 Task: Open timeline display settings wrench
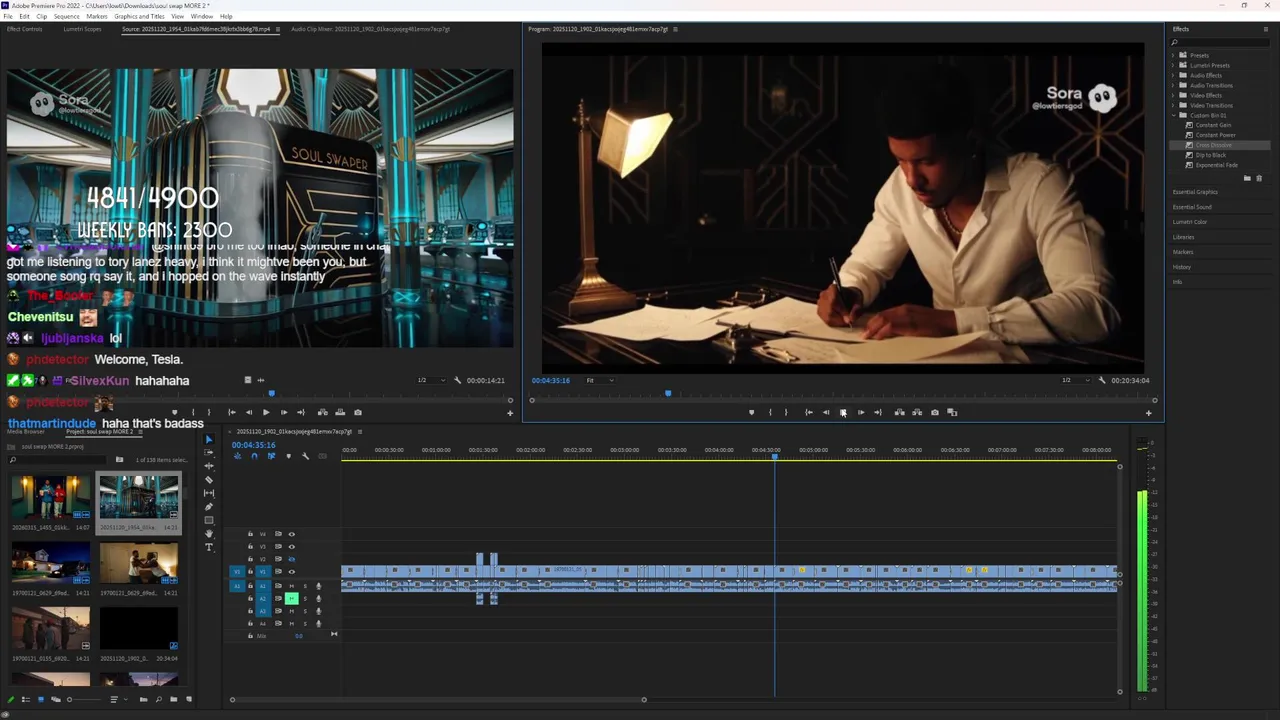tap(305, 456)
